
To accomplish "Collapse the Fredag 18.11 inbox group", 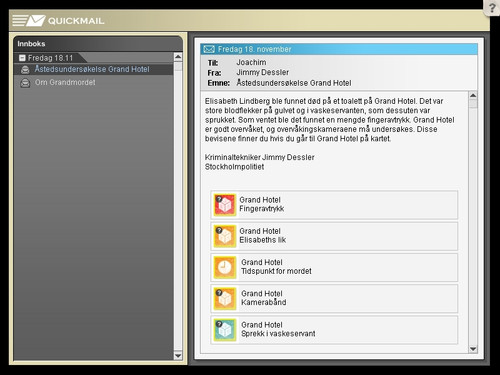I will [x=22, y=58].
